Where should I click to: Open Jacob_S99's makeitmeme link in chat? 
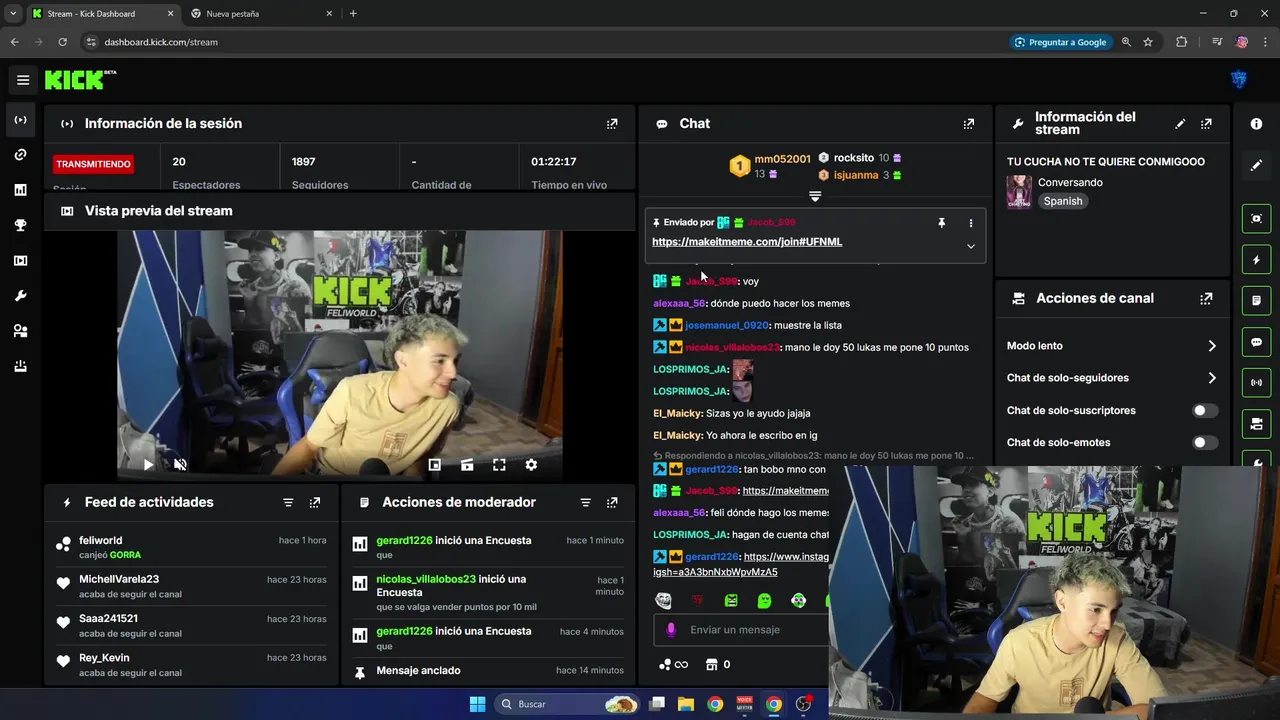[786, 491]
